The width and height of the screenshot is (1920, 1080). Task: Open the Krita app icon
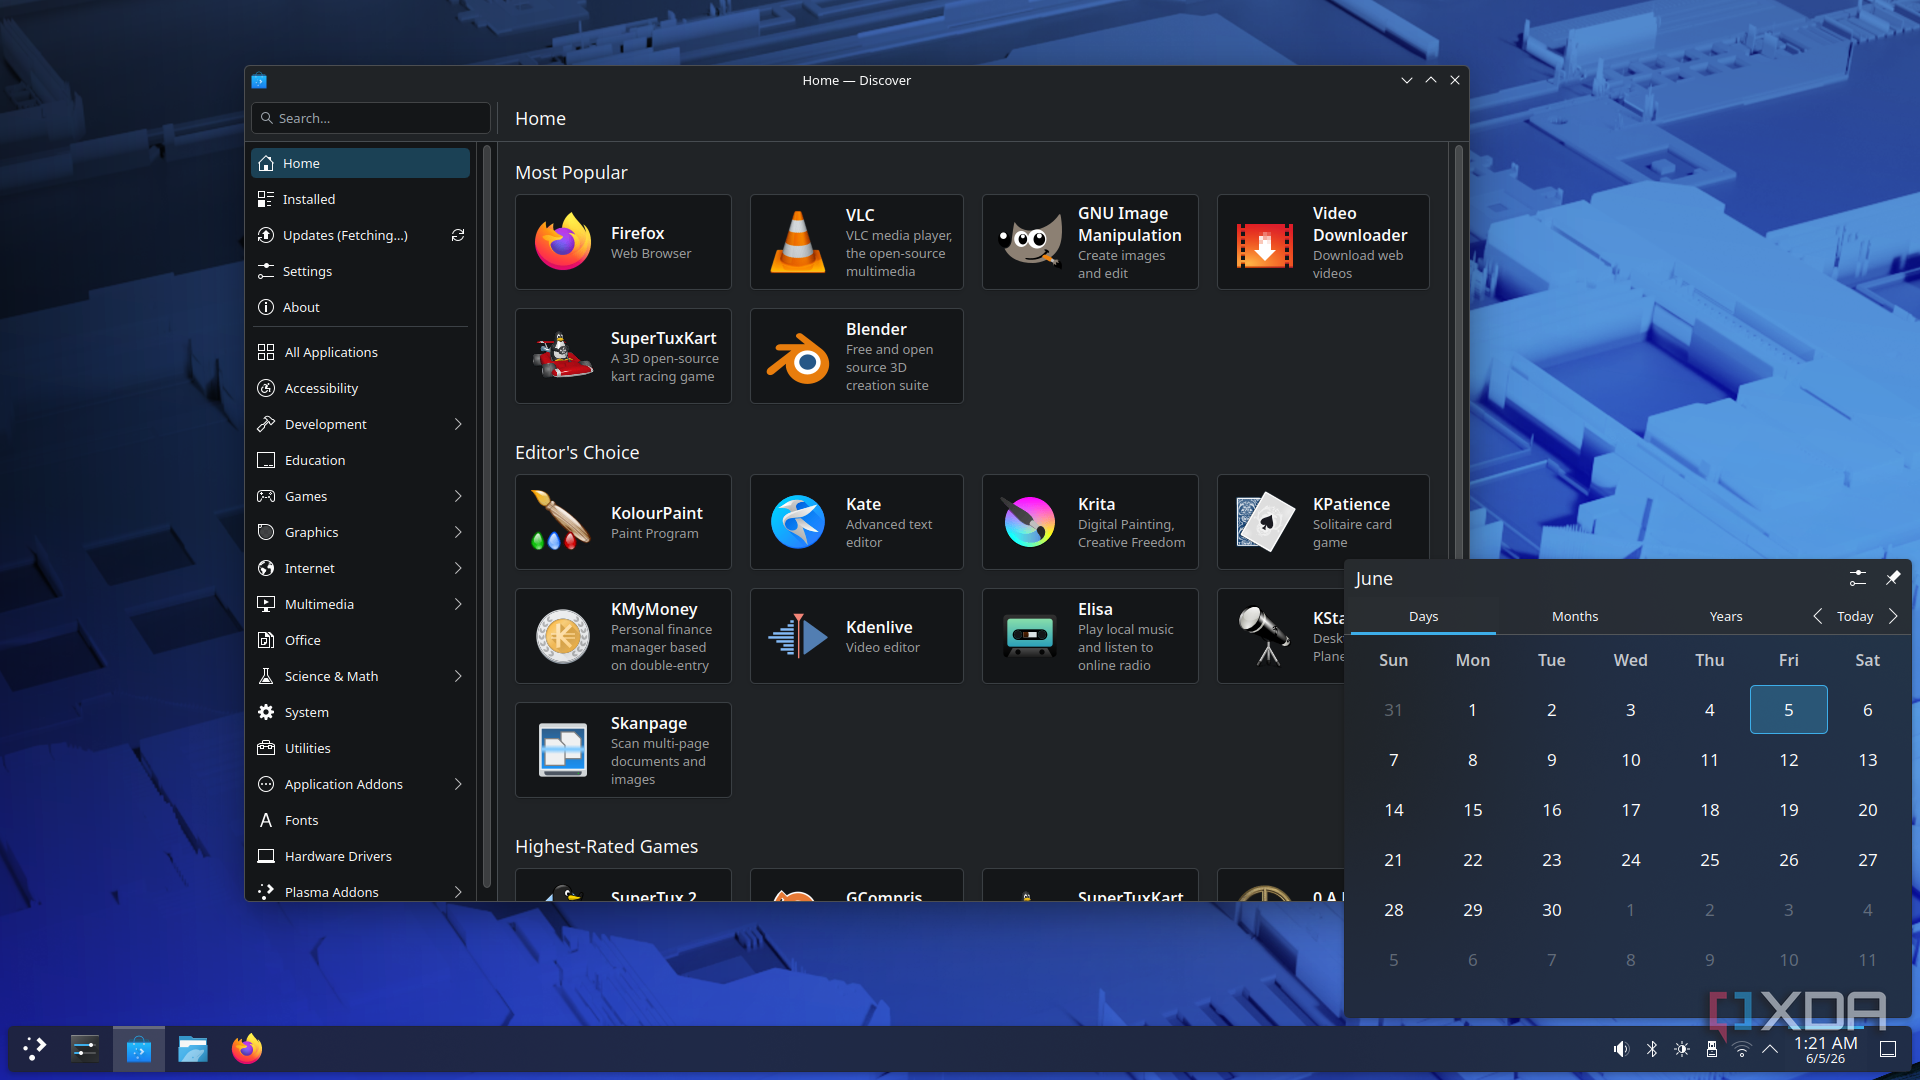1030,521
